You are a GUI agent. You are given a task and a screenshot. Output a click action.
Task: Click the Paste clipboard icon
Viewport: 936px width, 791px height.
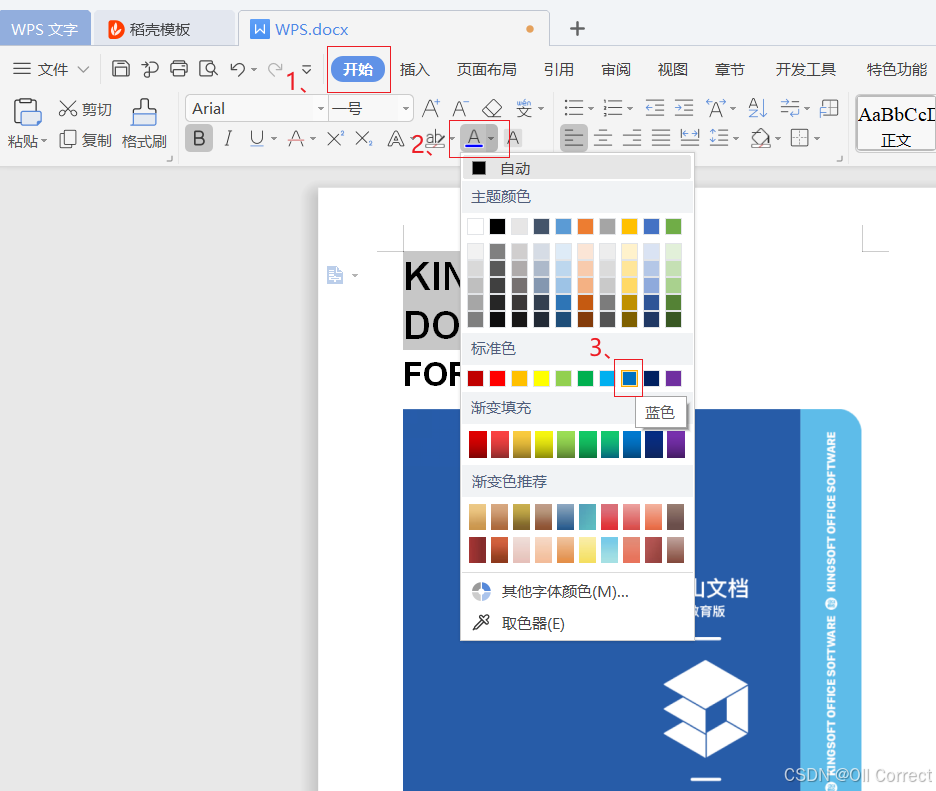[27, 112]
